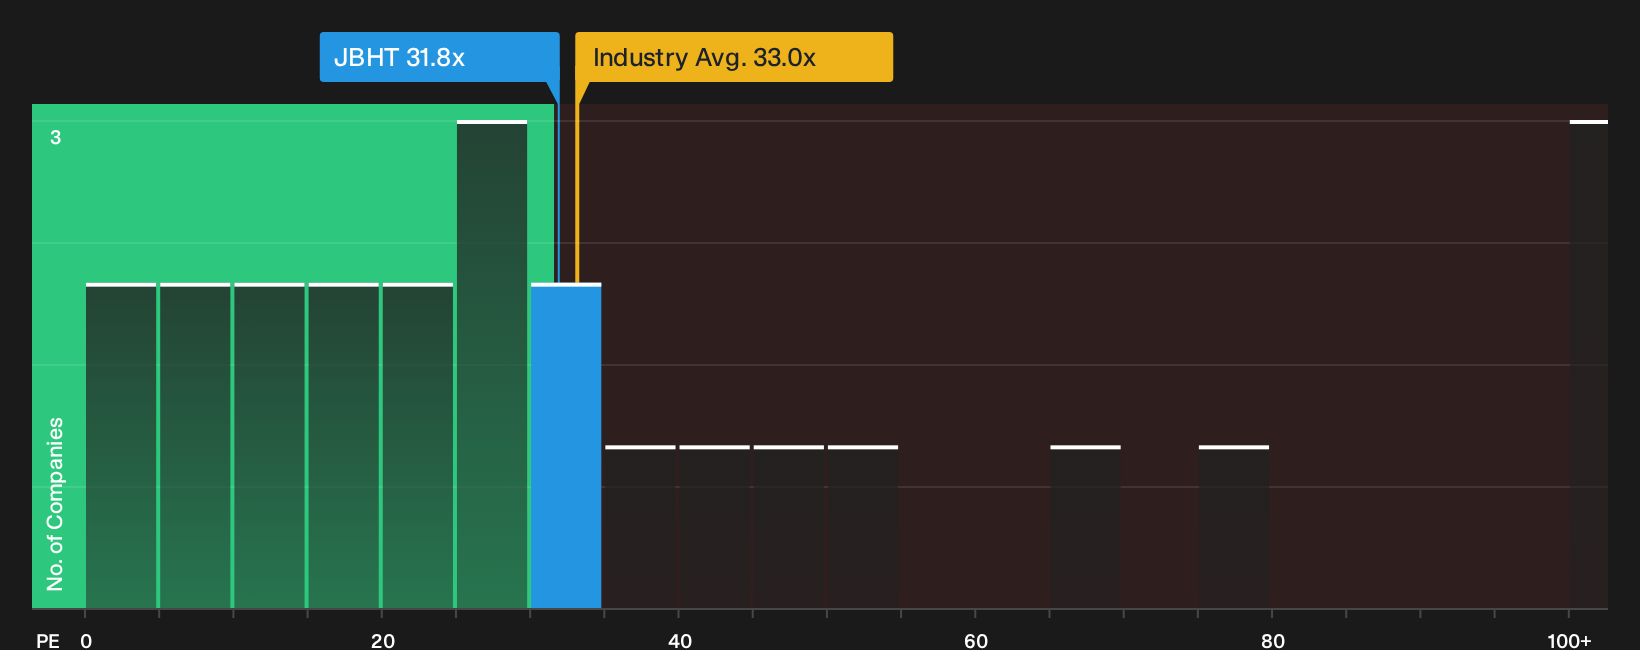Click the bar at PE 45-50
This screenshot has height=650, width=1640.
(x=789, y=527)
